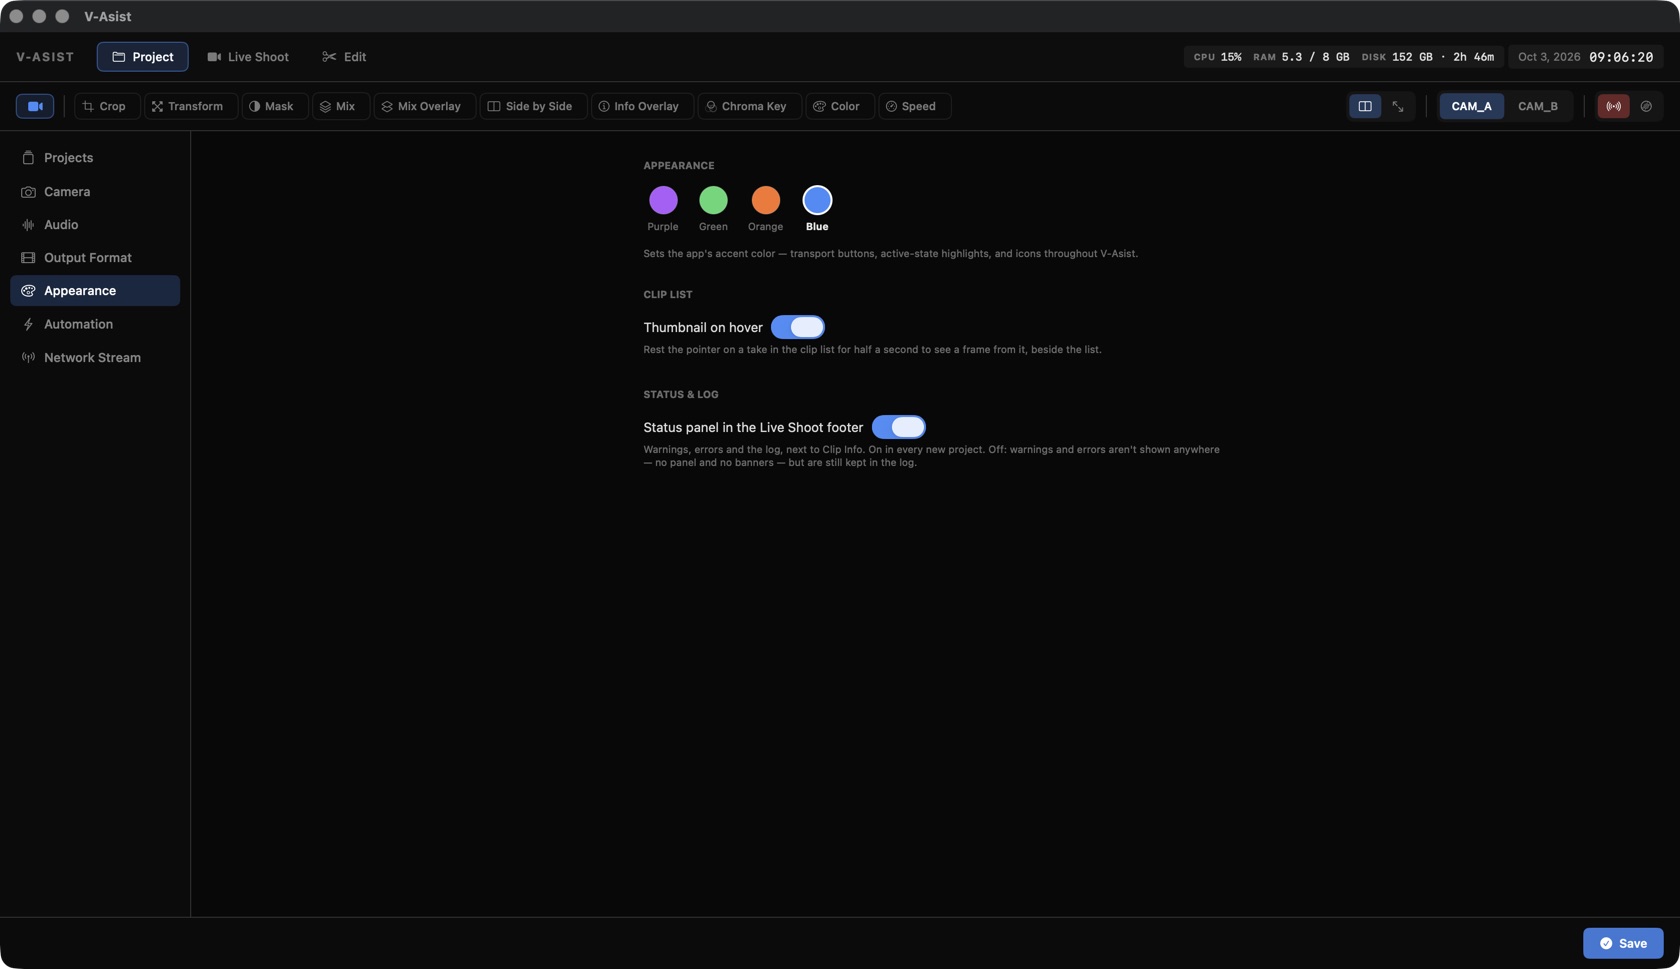Open Audio settings in the sidebar
Image resolution: width=1680 pixels, height=969 pixels.
[x=95, y=225]
